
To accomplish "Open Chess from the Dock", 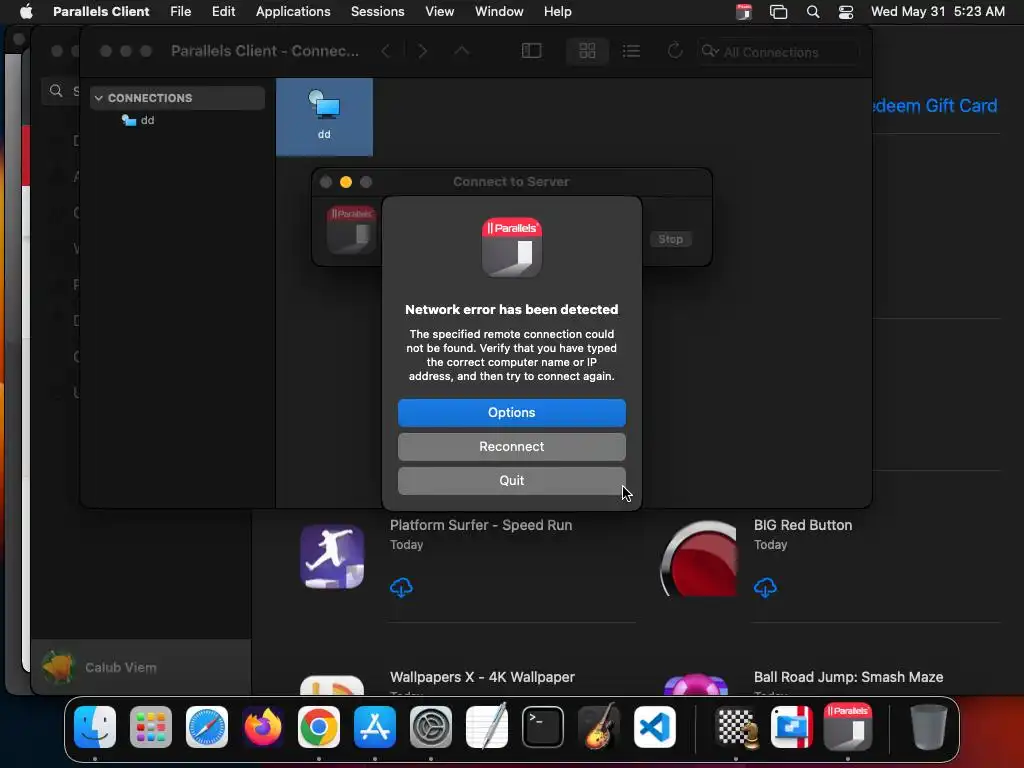I will tap(737, 727).
